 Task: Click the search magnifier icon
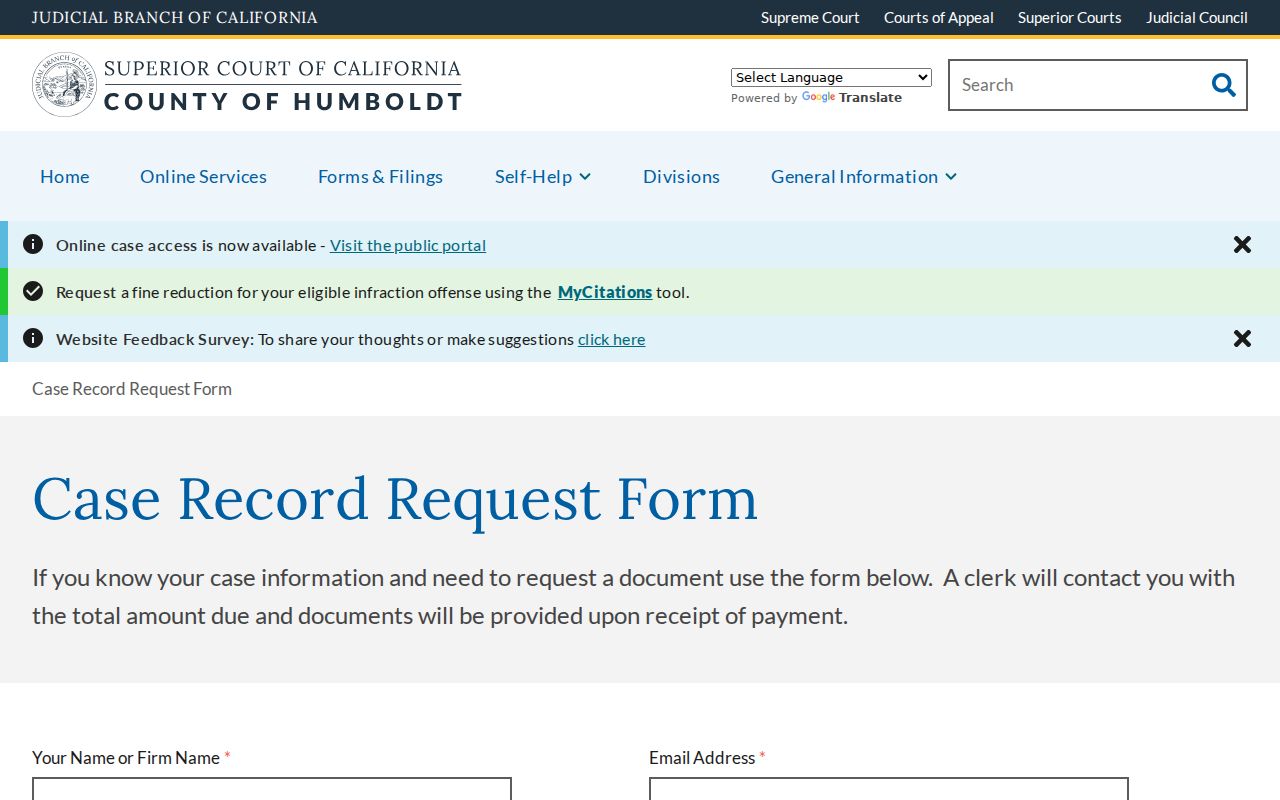pos(1223,85)
